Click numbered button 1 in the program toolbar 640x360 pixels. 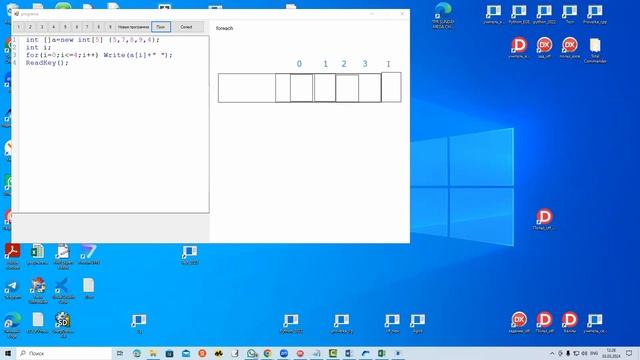pos(19,27)
